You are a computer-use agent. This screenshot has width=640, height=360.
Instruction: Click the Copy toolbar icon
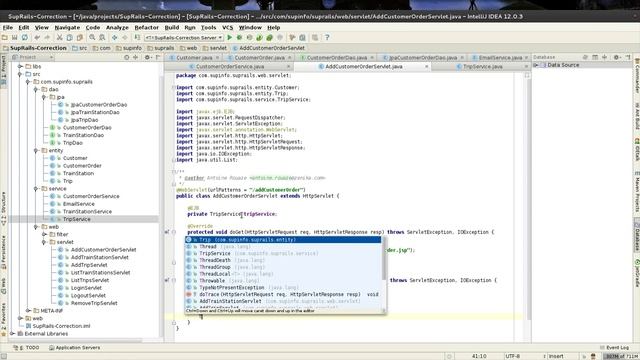[69, 38]
